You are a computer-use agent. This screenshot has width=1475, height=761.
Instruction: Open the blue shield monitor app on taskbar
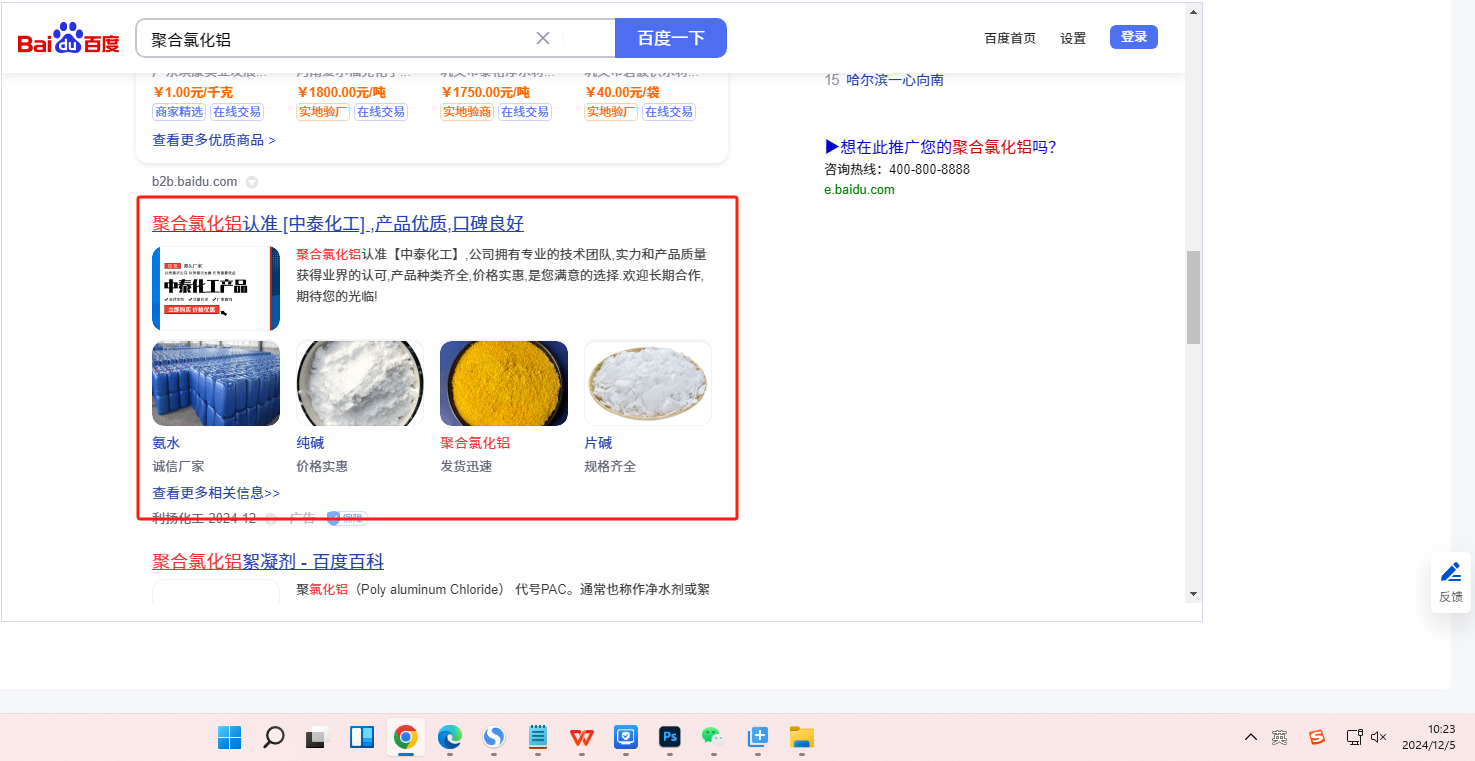point(626,738)
